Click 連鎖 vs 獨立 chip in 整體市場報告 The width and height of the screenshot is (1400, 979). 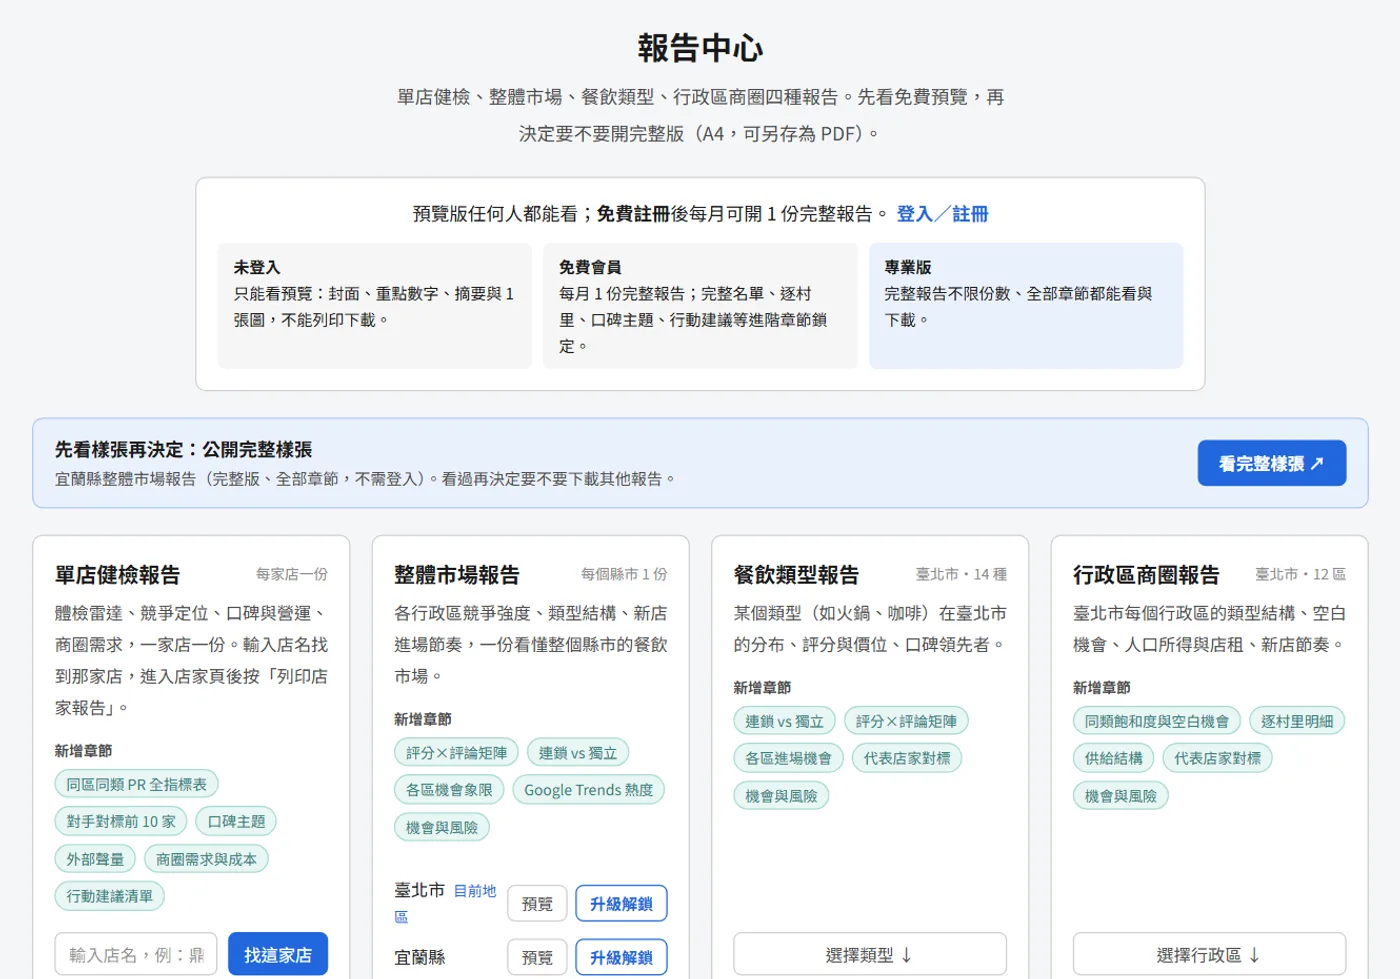(578, 752)
